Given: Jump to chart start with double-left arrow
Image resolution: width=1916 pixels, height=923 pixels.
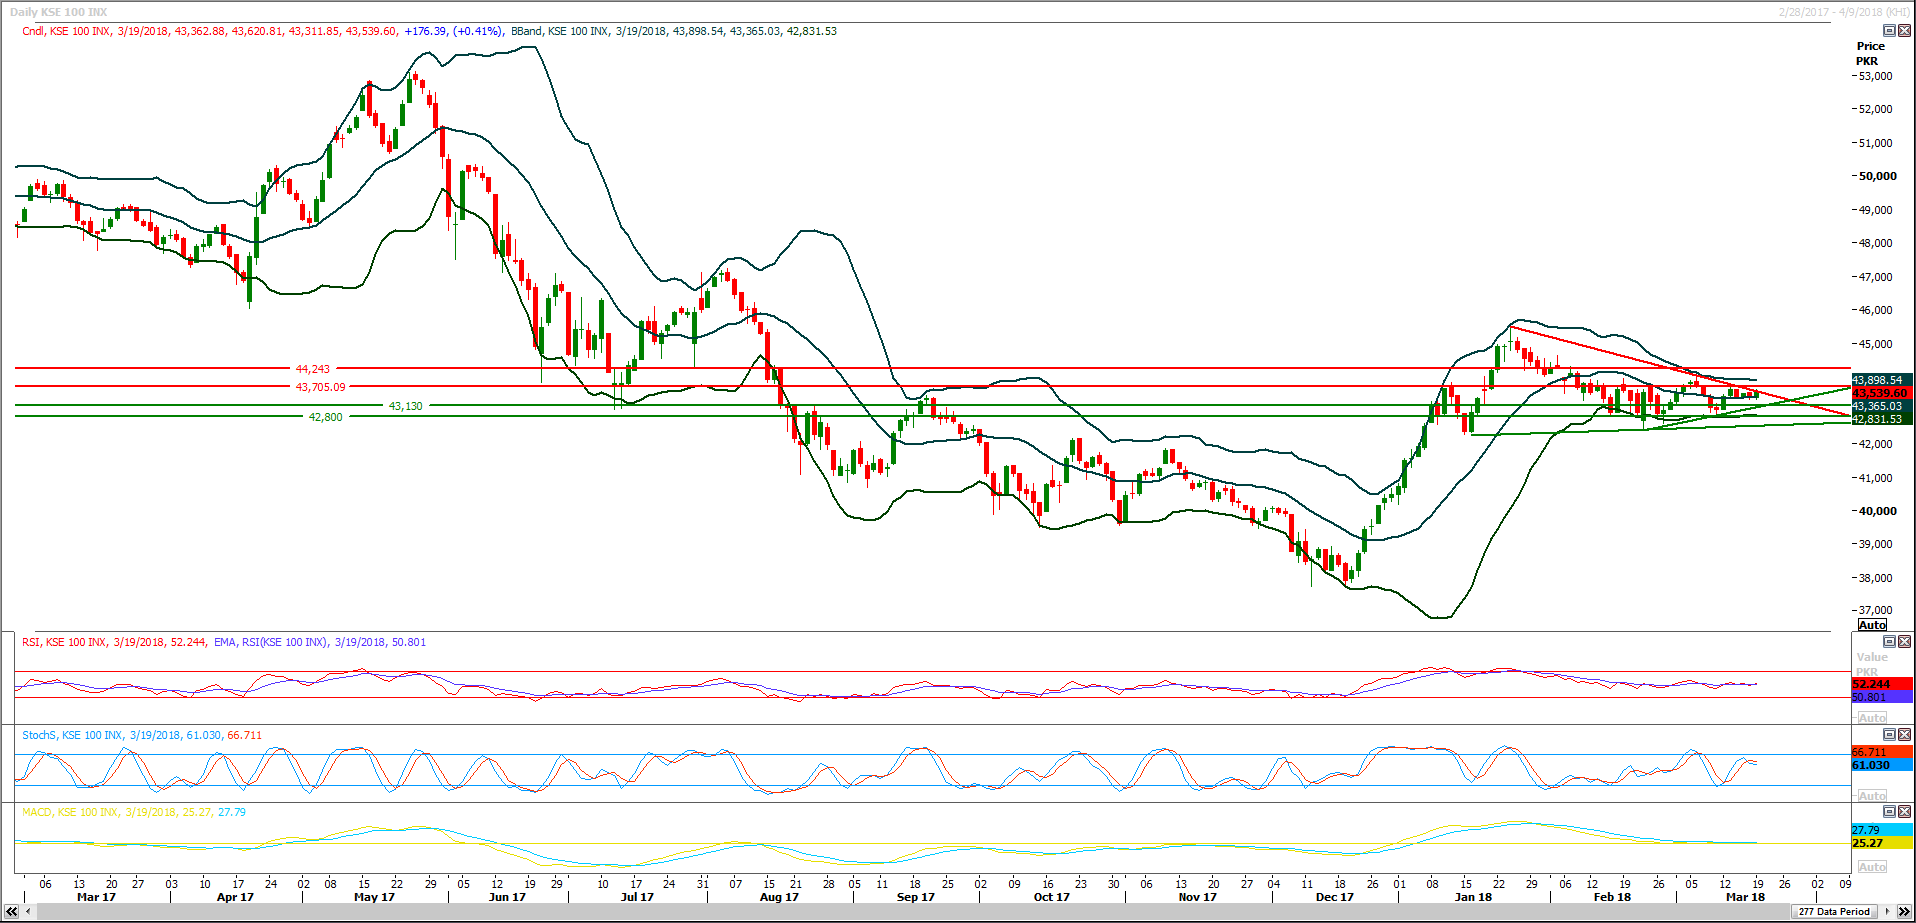Looking at the screenshot, I should coord(11,912).
